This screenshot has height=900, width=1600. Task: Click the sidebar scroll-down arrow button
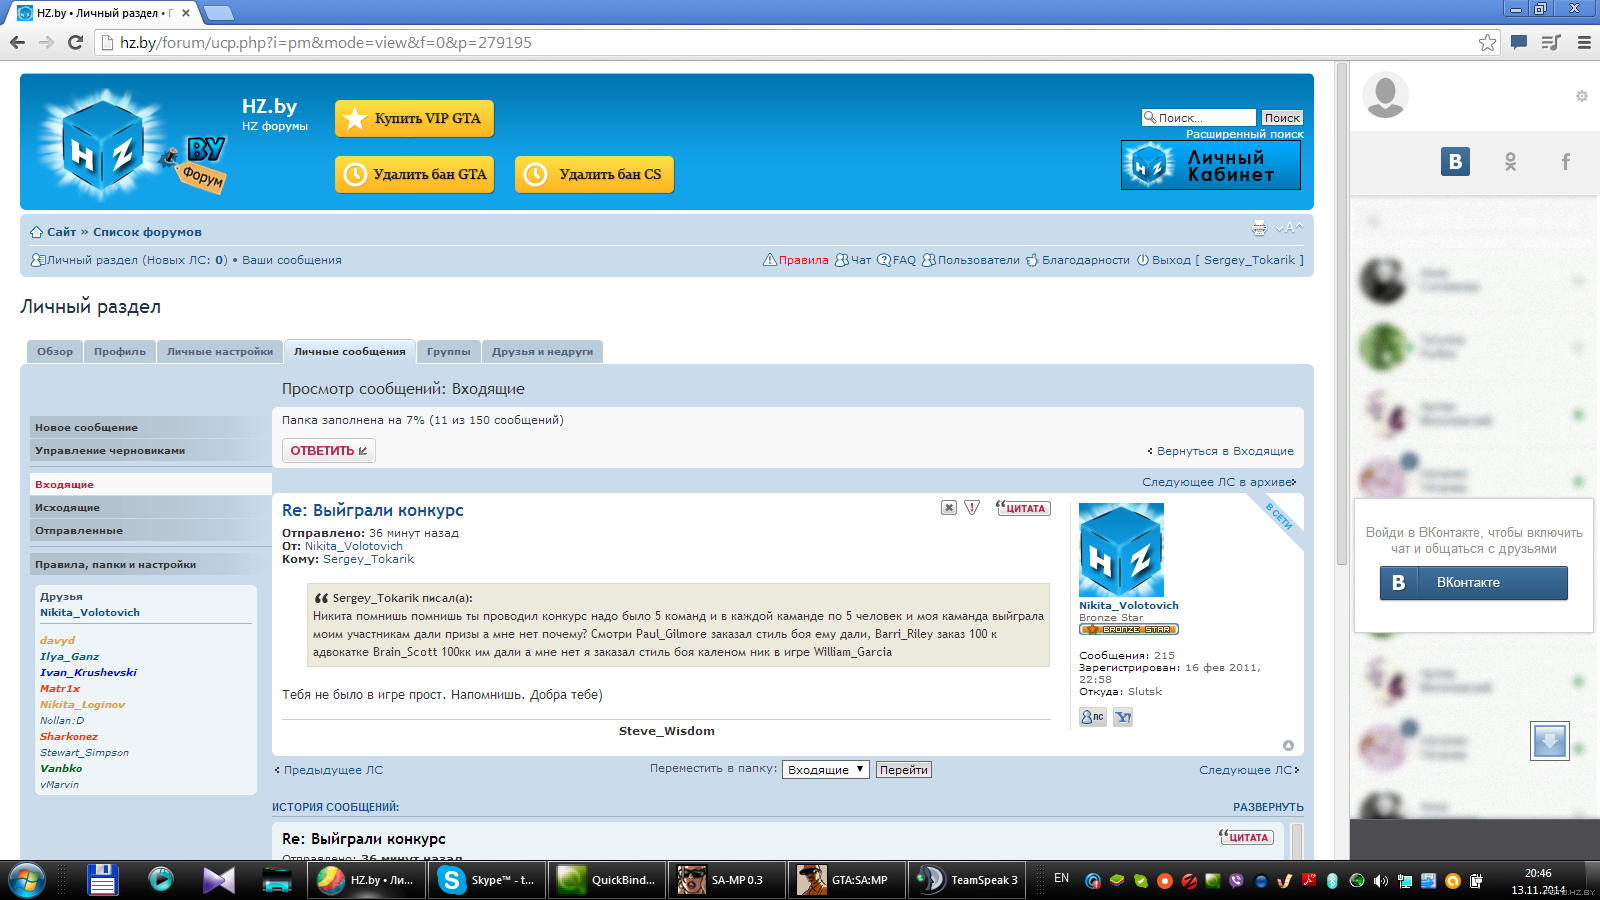coord(1550,741)
